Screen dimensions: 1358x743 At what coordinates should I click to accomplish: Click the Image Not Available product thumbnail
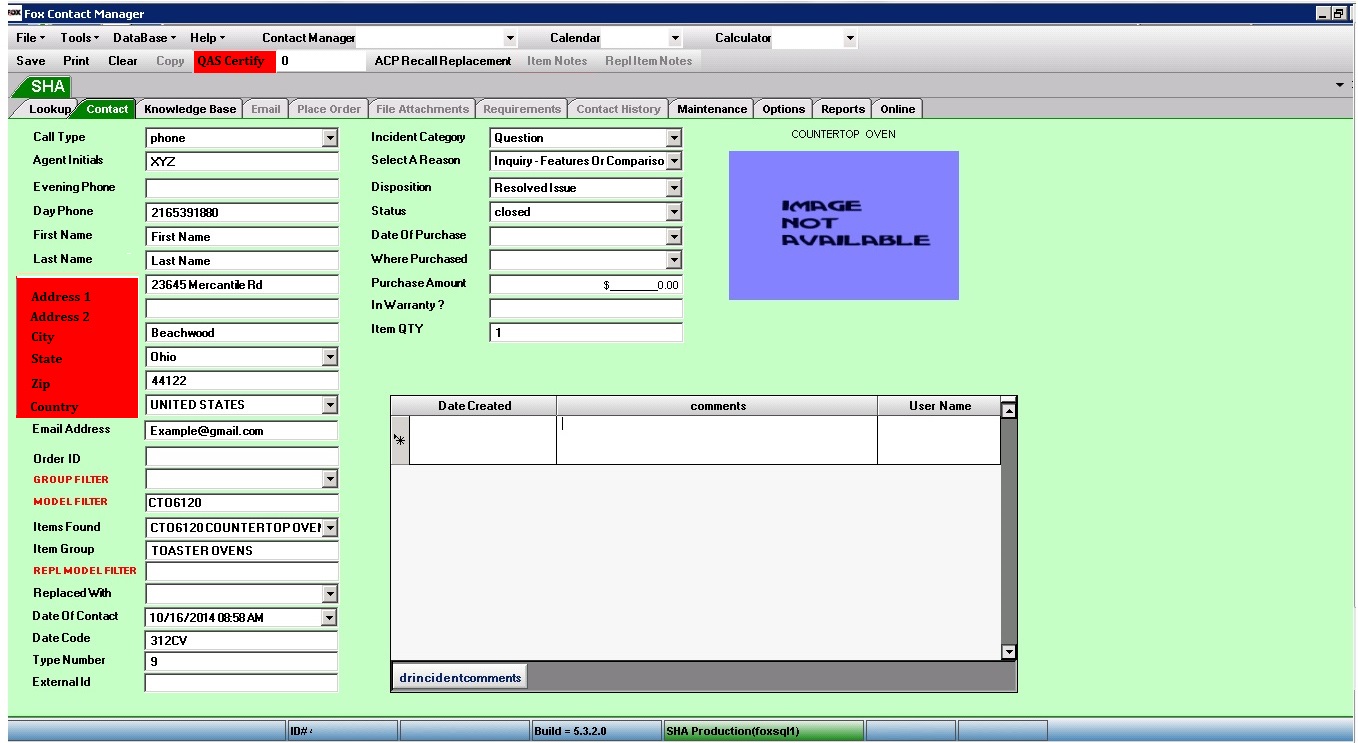(x=843, y=225)
